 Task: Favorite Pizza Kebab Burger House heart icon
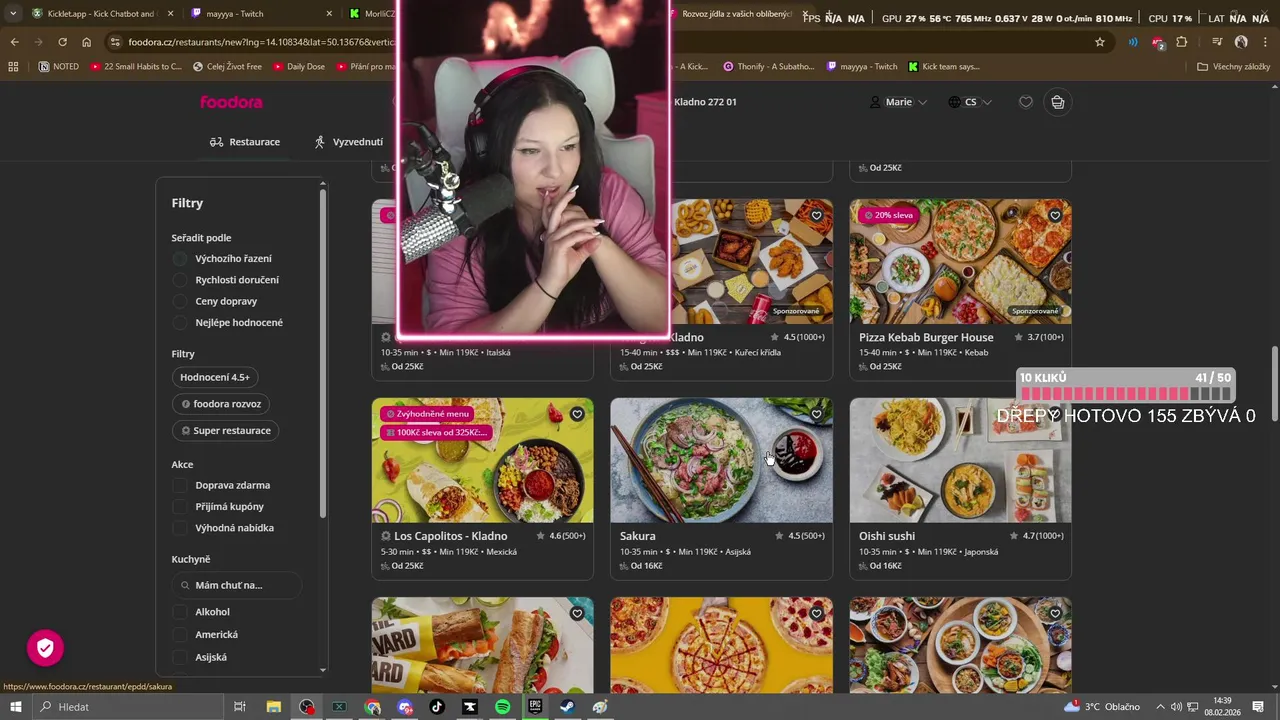pos(1055,215)
